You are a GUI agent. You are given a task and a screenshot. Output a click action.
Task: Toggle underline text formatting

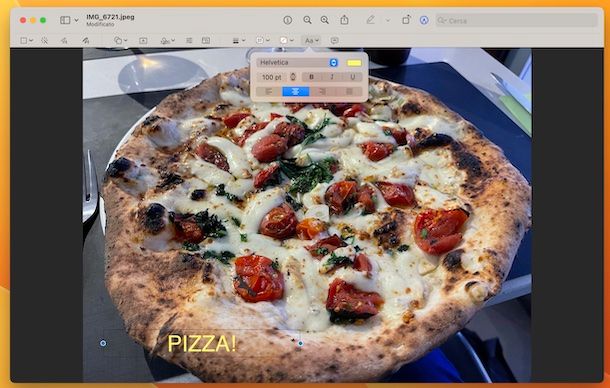[353, 77]
